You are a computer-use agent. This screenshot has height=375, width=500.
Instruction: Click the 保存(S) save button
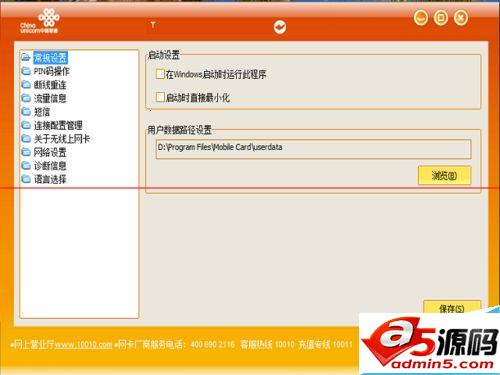coord(452,308)
